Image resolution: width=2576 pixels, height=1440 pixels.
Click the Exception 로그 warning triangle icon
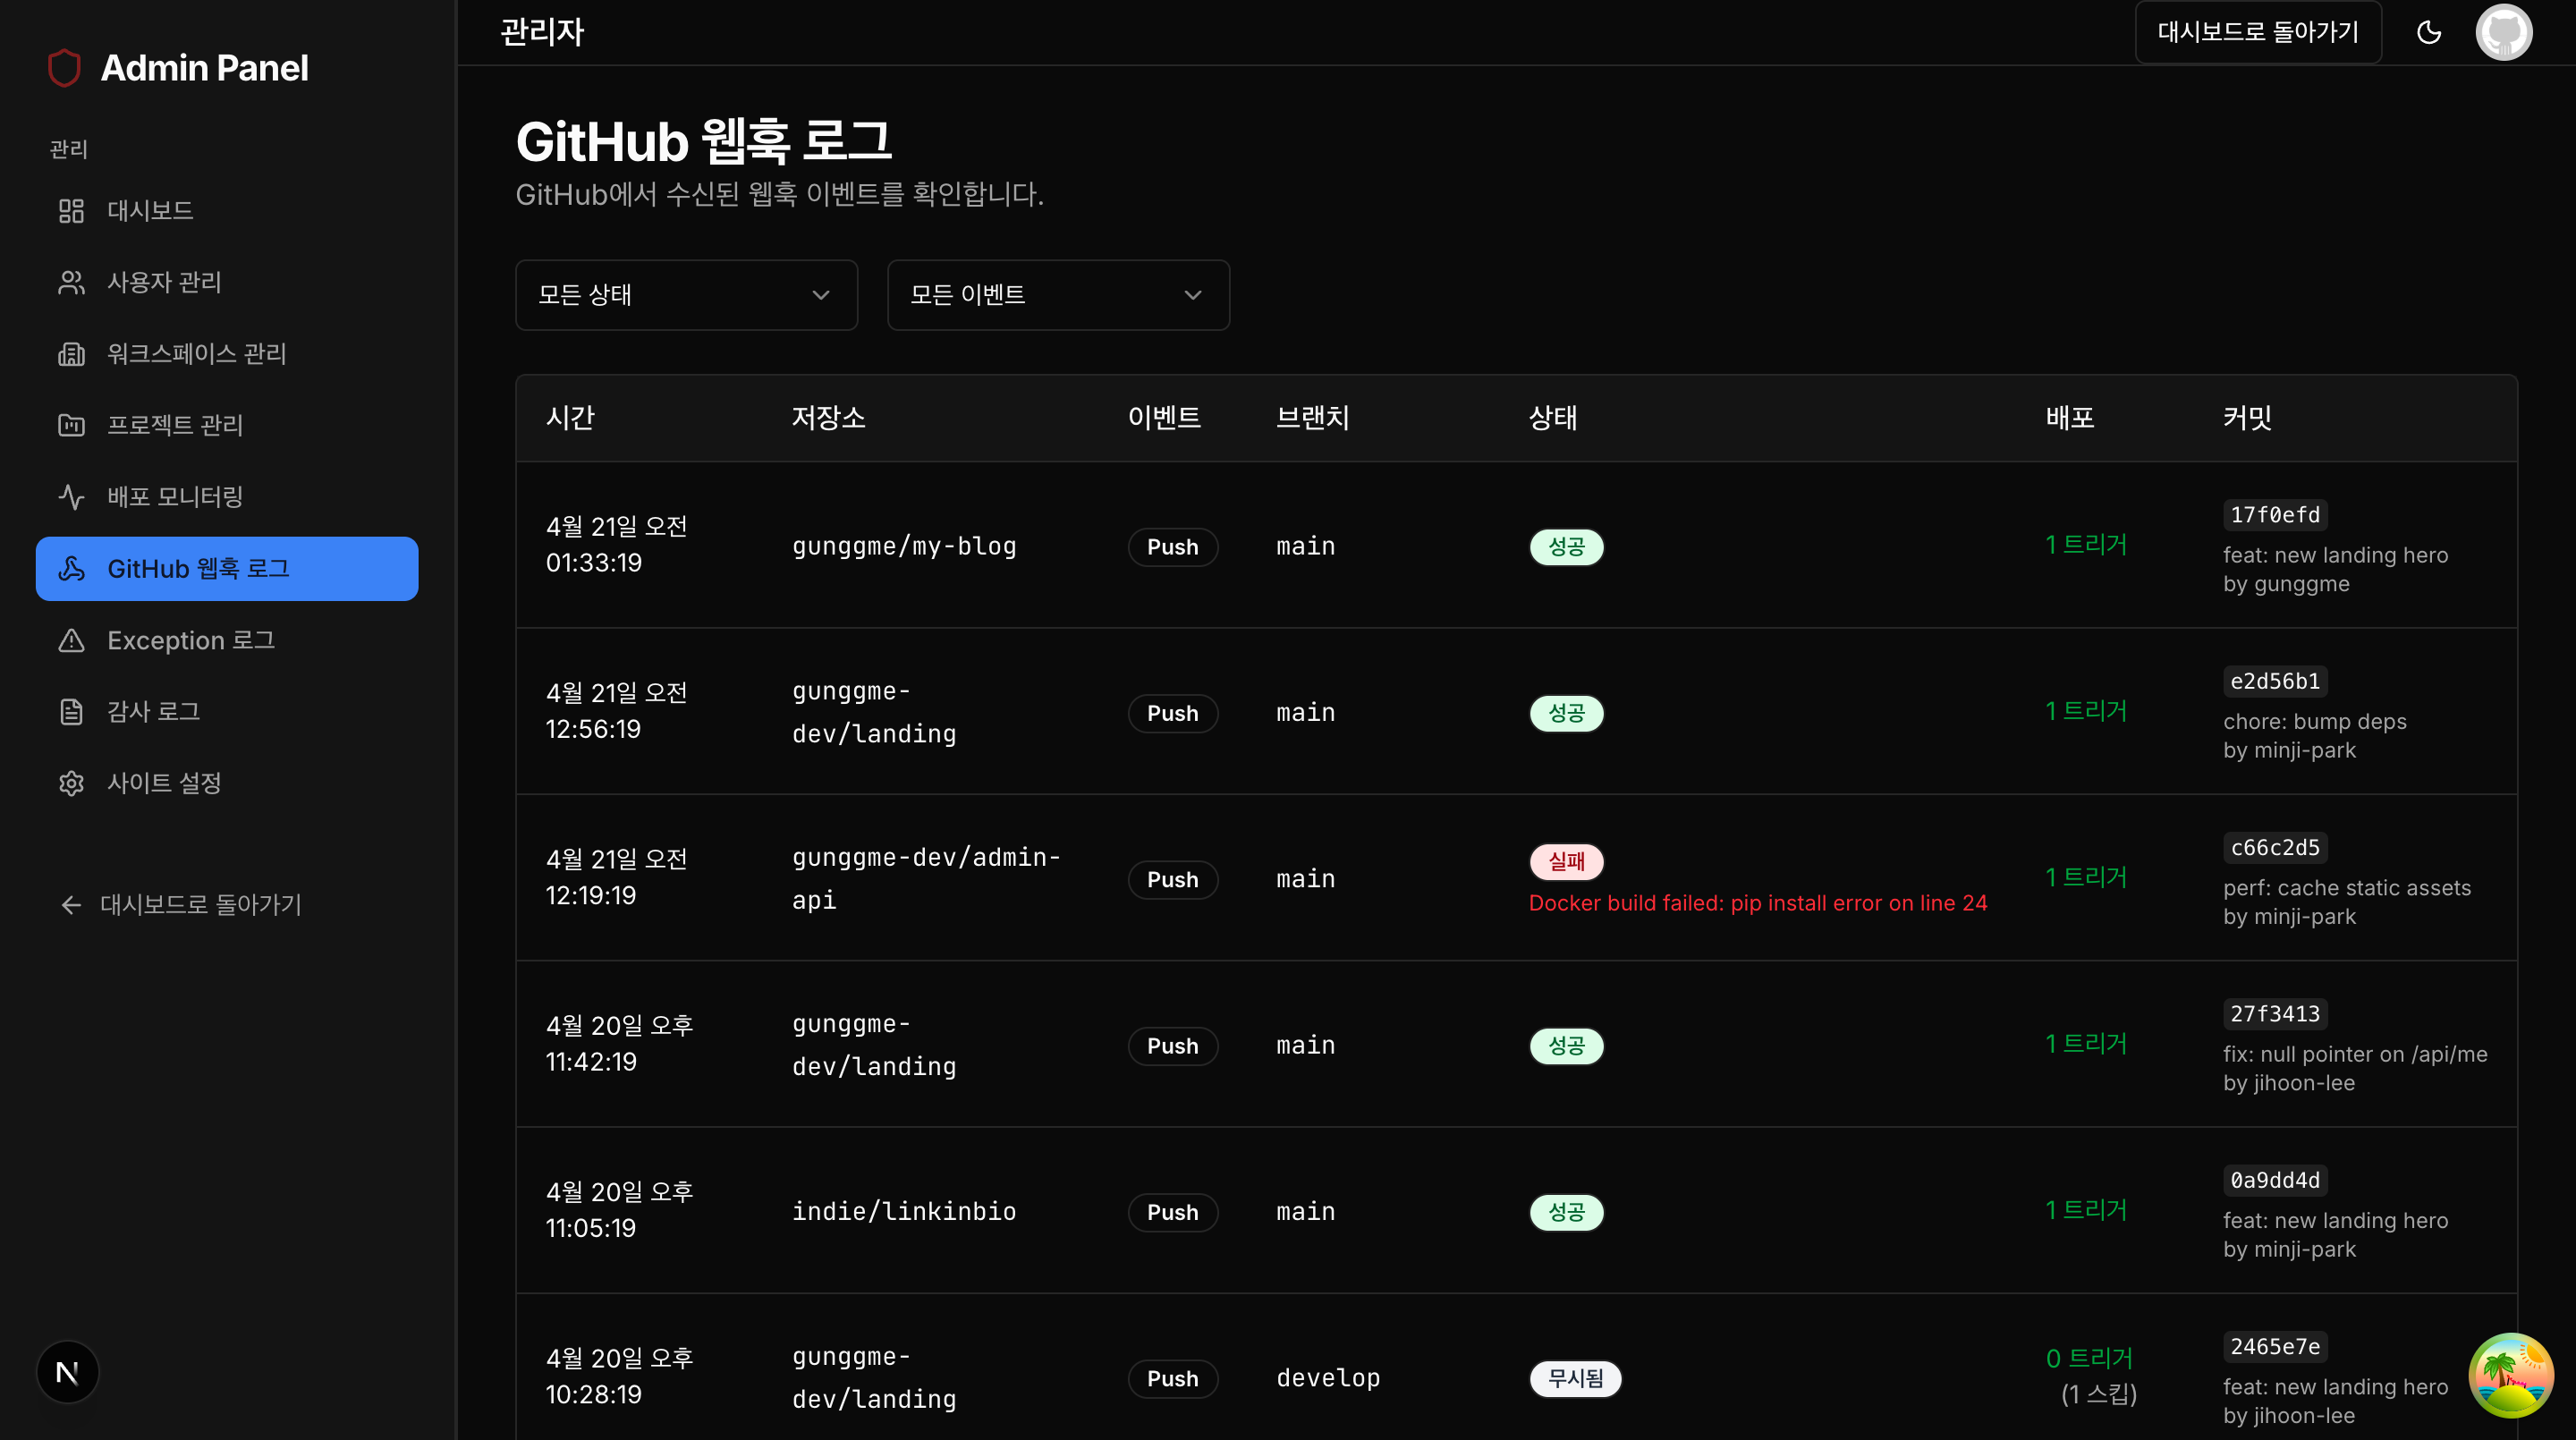pyautogui.click(x=71, y=640)
